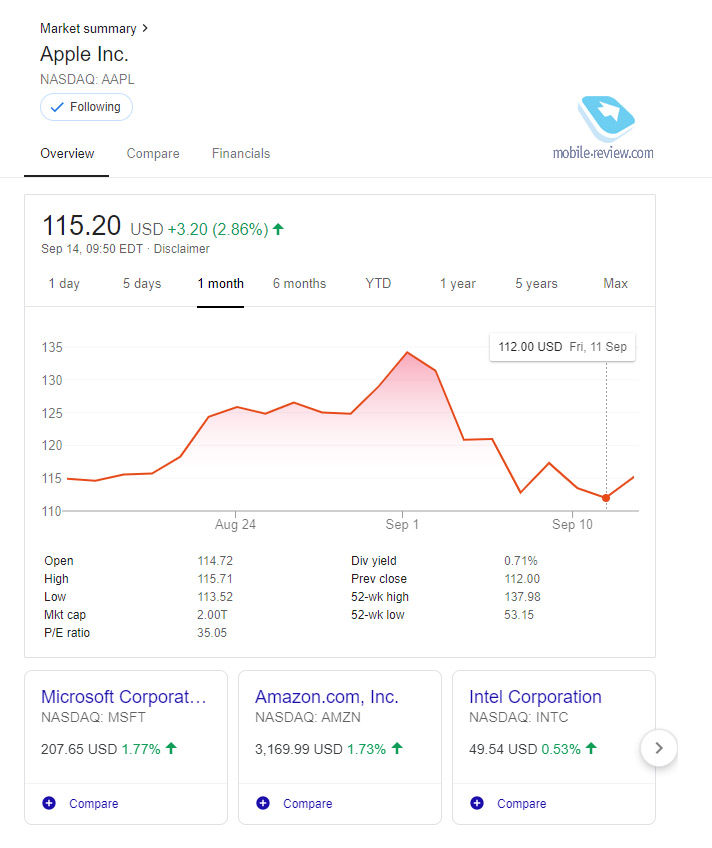Click the Prev close value 112.00
712x848 pixels.
tap(522, 579)
